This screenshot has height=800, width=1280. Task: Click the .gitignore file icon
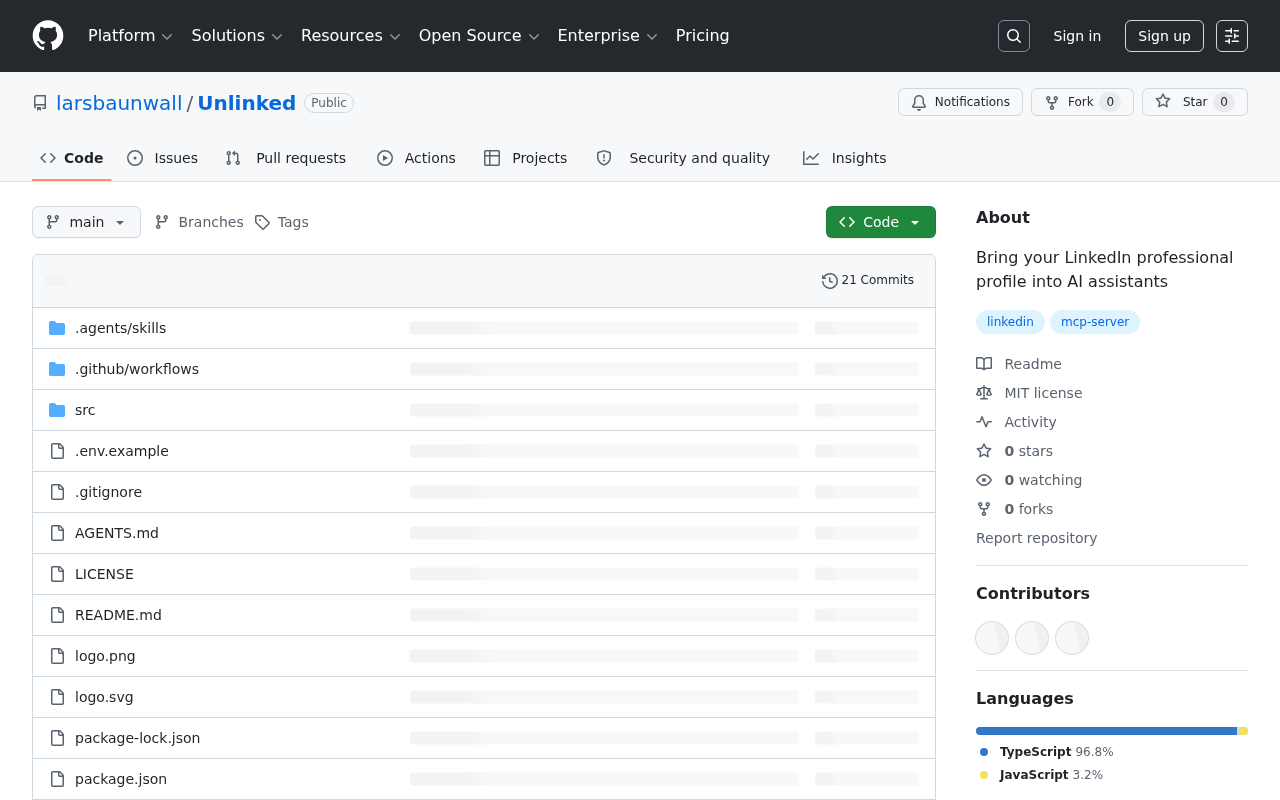click(57, 492)
